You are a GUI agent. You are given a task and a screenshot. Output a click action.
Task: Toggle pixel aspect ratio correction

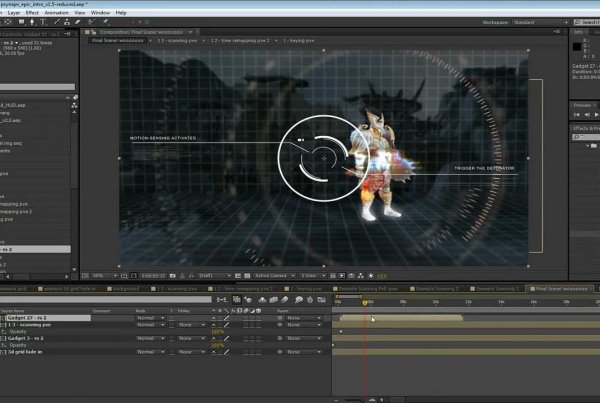(333, 276)
